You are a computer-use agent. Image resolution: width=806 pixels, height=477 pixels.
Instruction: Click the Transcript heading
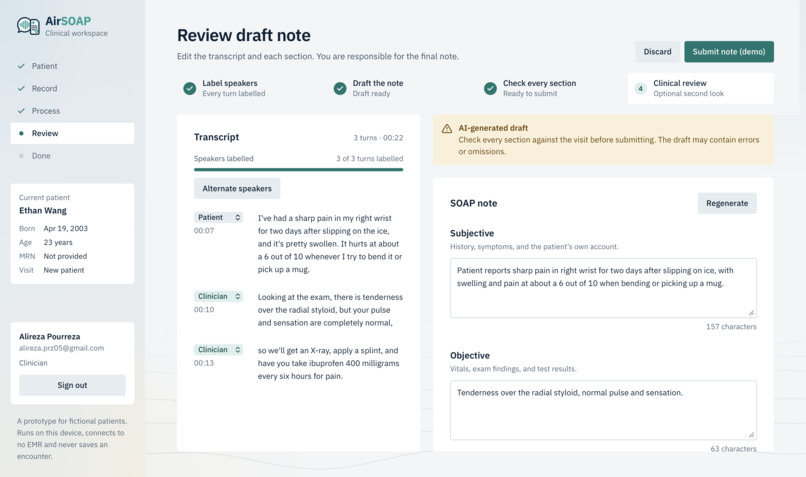[216, 137]
